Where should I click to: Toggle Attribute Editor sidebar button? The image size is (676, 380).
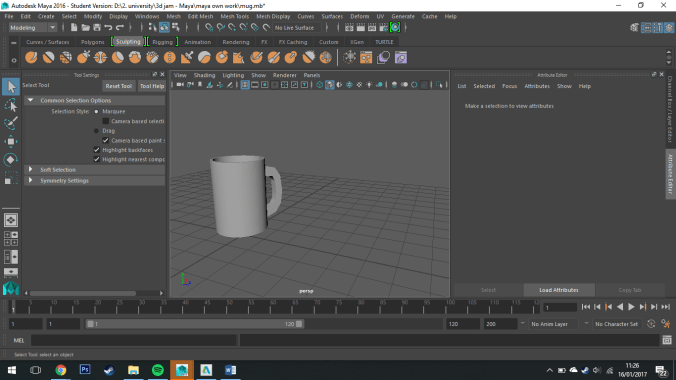click(x=645, y=28)
